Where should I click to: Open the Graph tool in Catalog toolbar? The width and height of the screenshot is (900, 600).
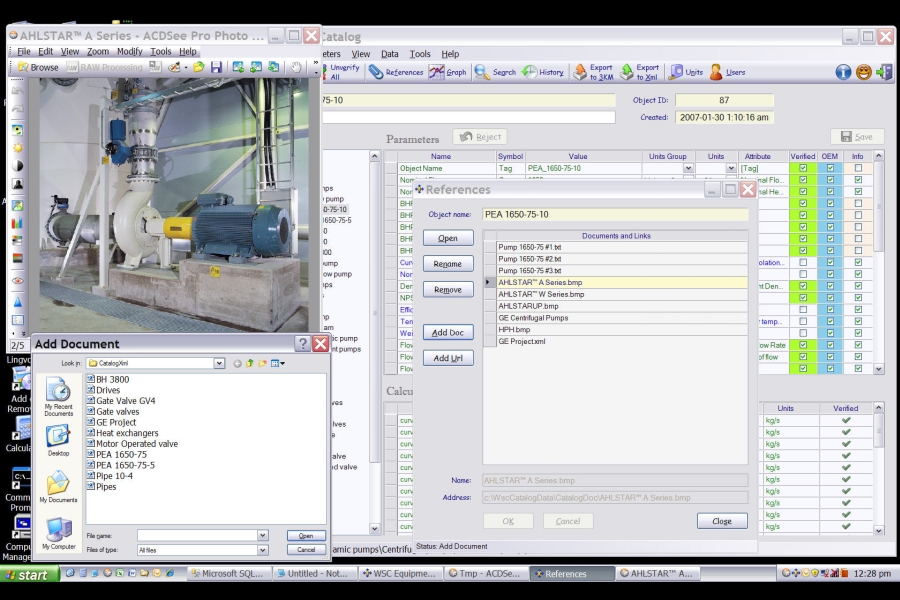448,72
